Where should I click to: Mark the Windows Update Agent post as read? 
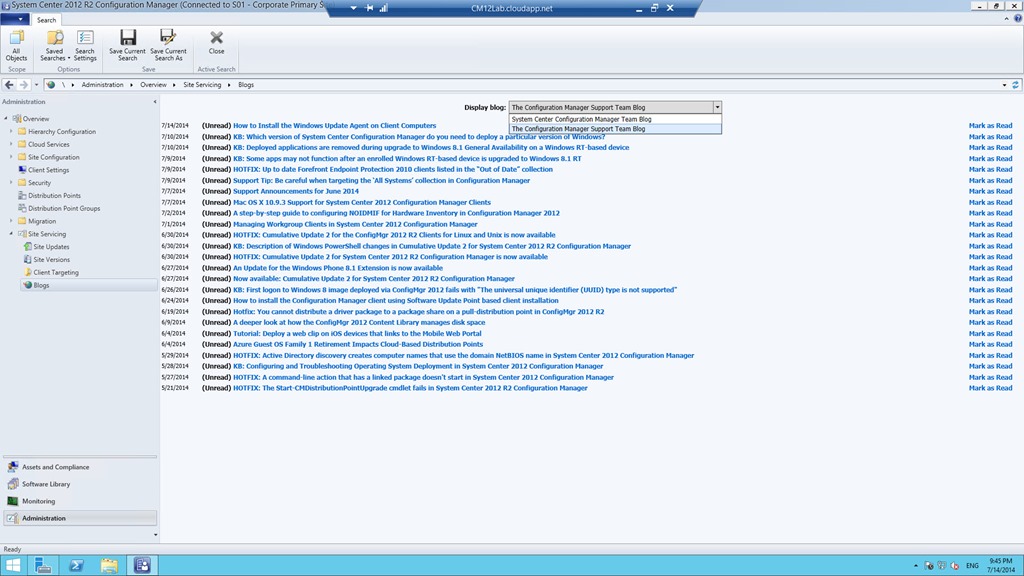coord(990,126)
